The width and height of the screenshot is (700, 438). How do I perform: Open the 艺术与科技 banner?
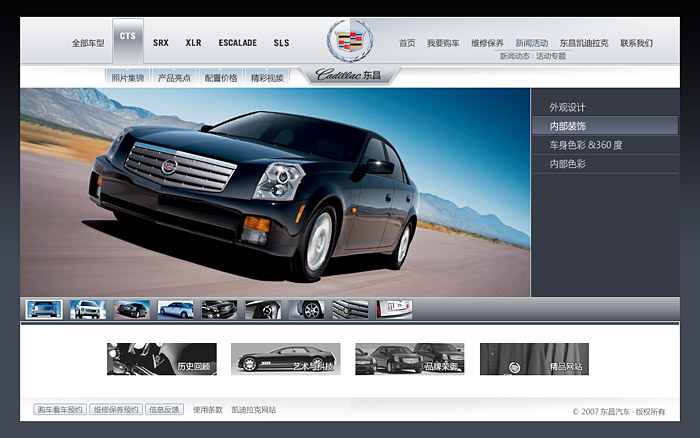click(286, 359)
